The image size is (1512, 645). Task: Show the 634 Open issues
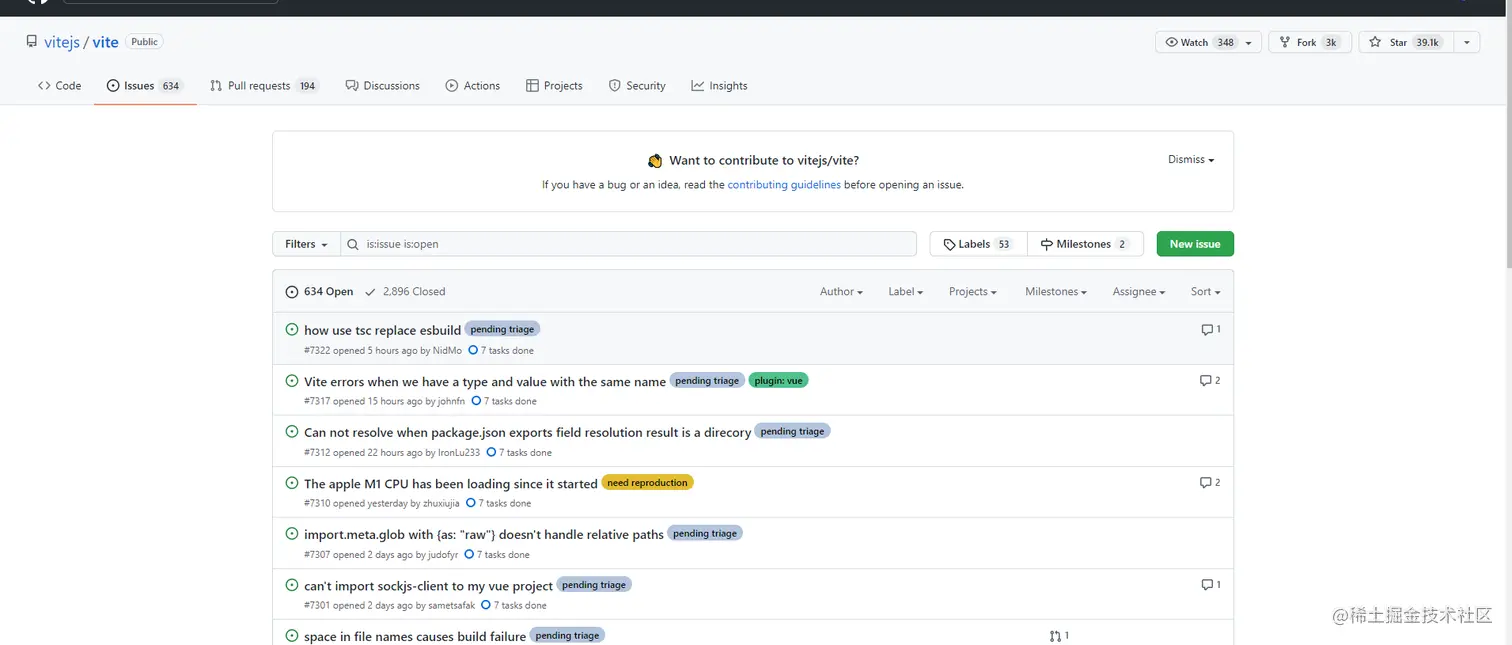pos(319,292)
